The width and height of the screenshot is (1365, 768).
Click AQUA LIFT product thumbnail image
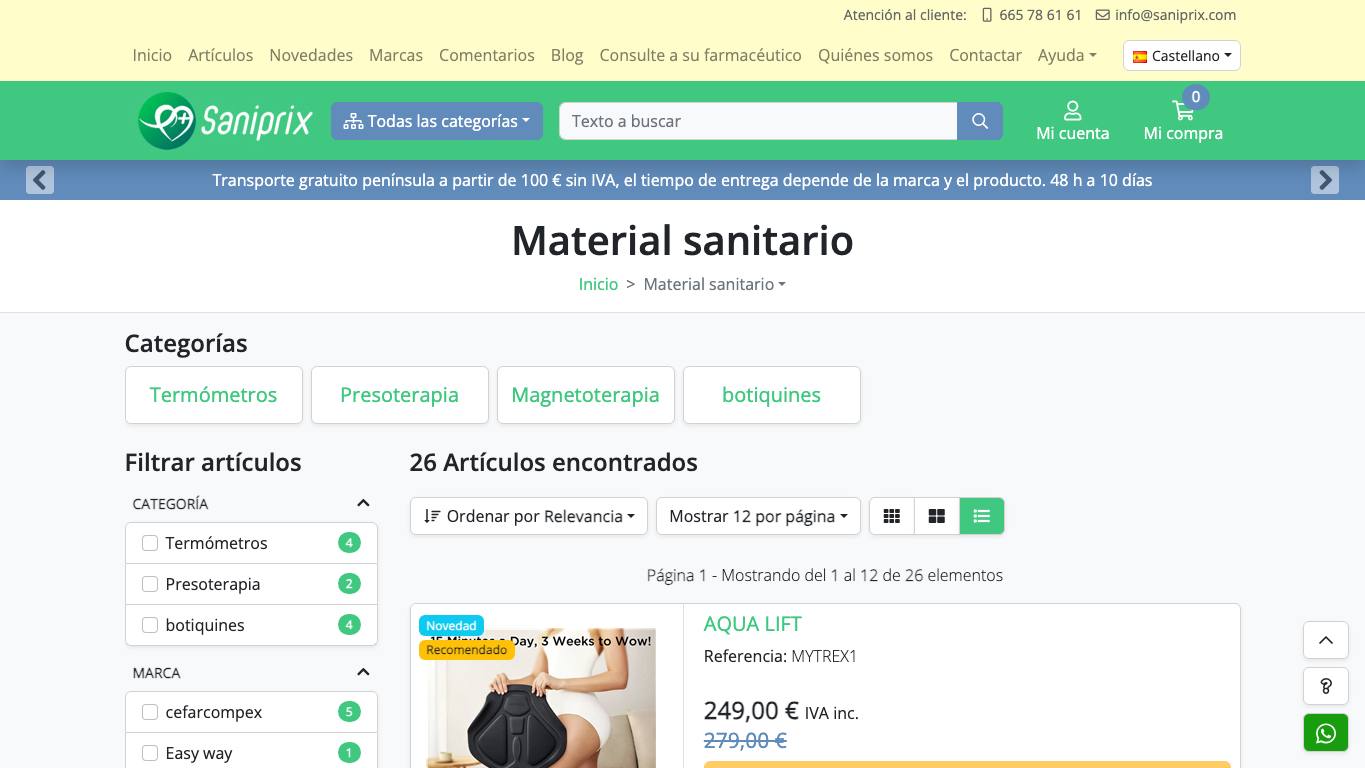(541, 700)
